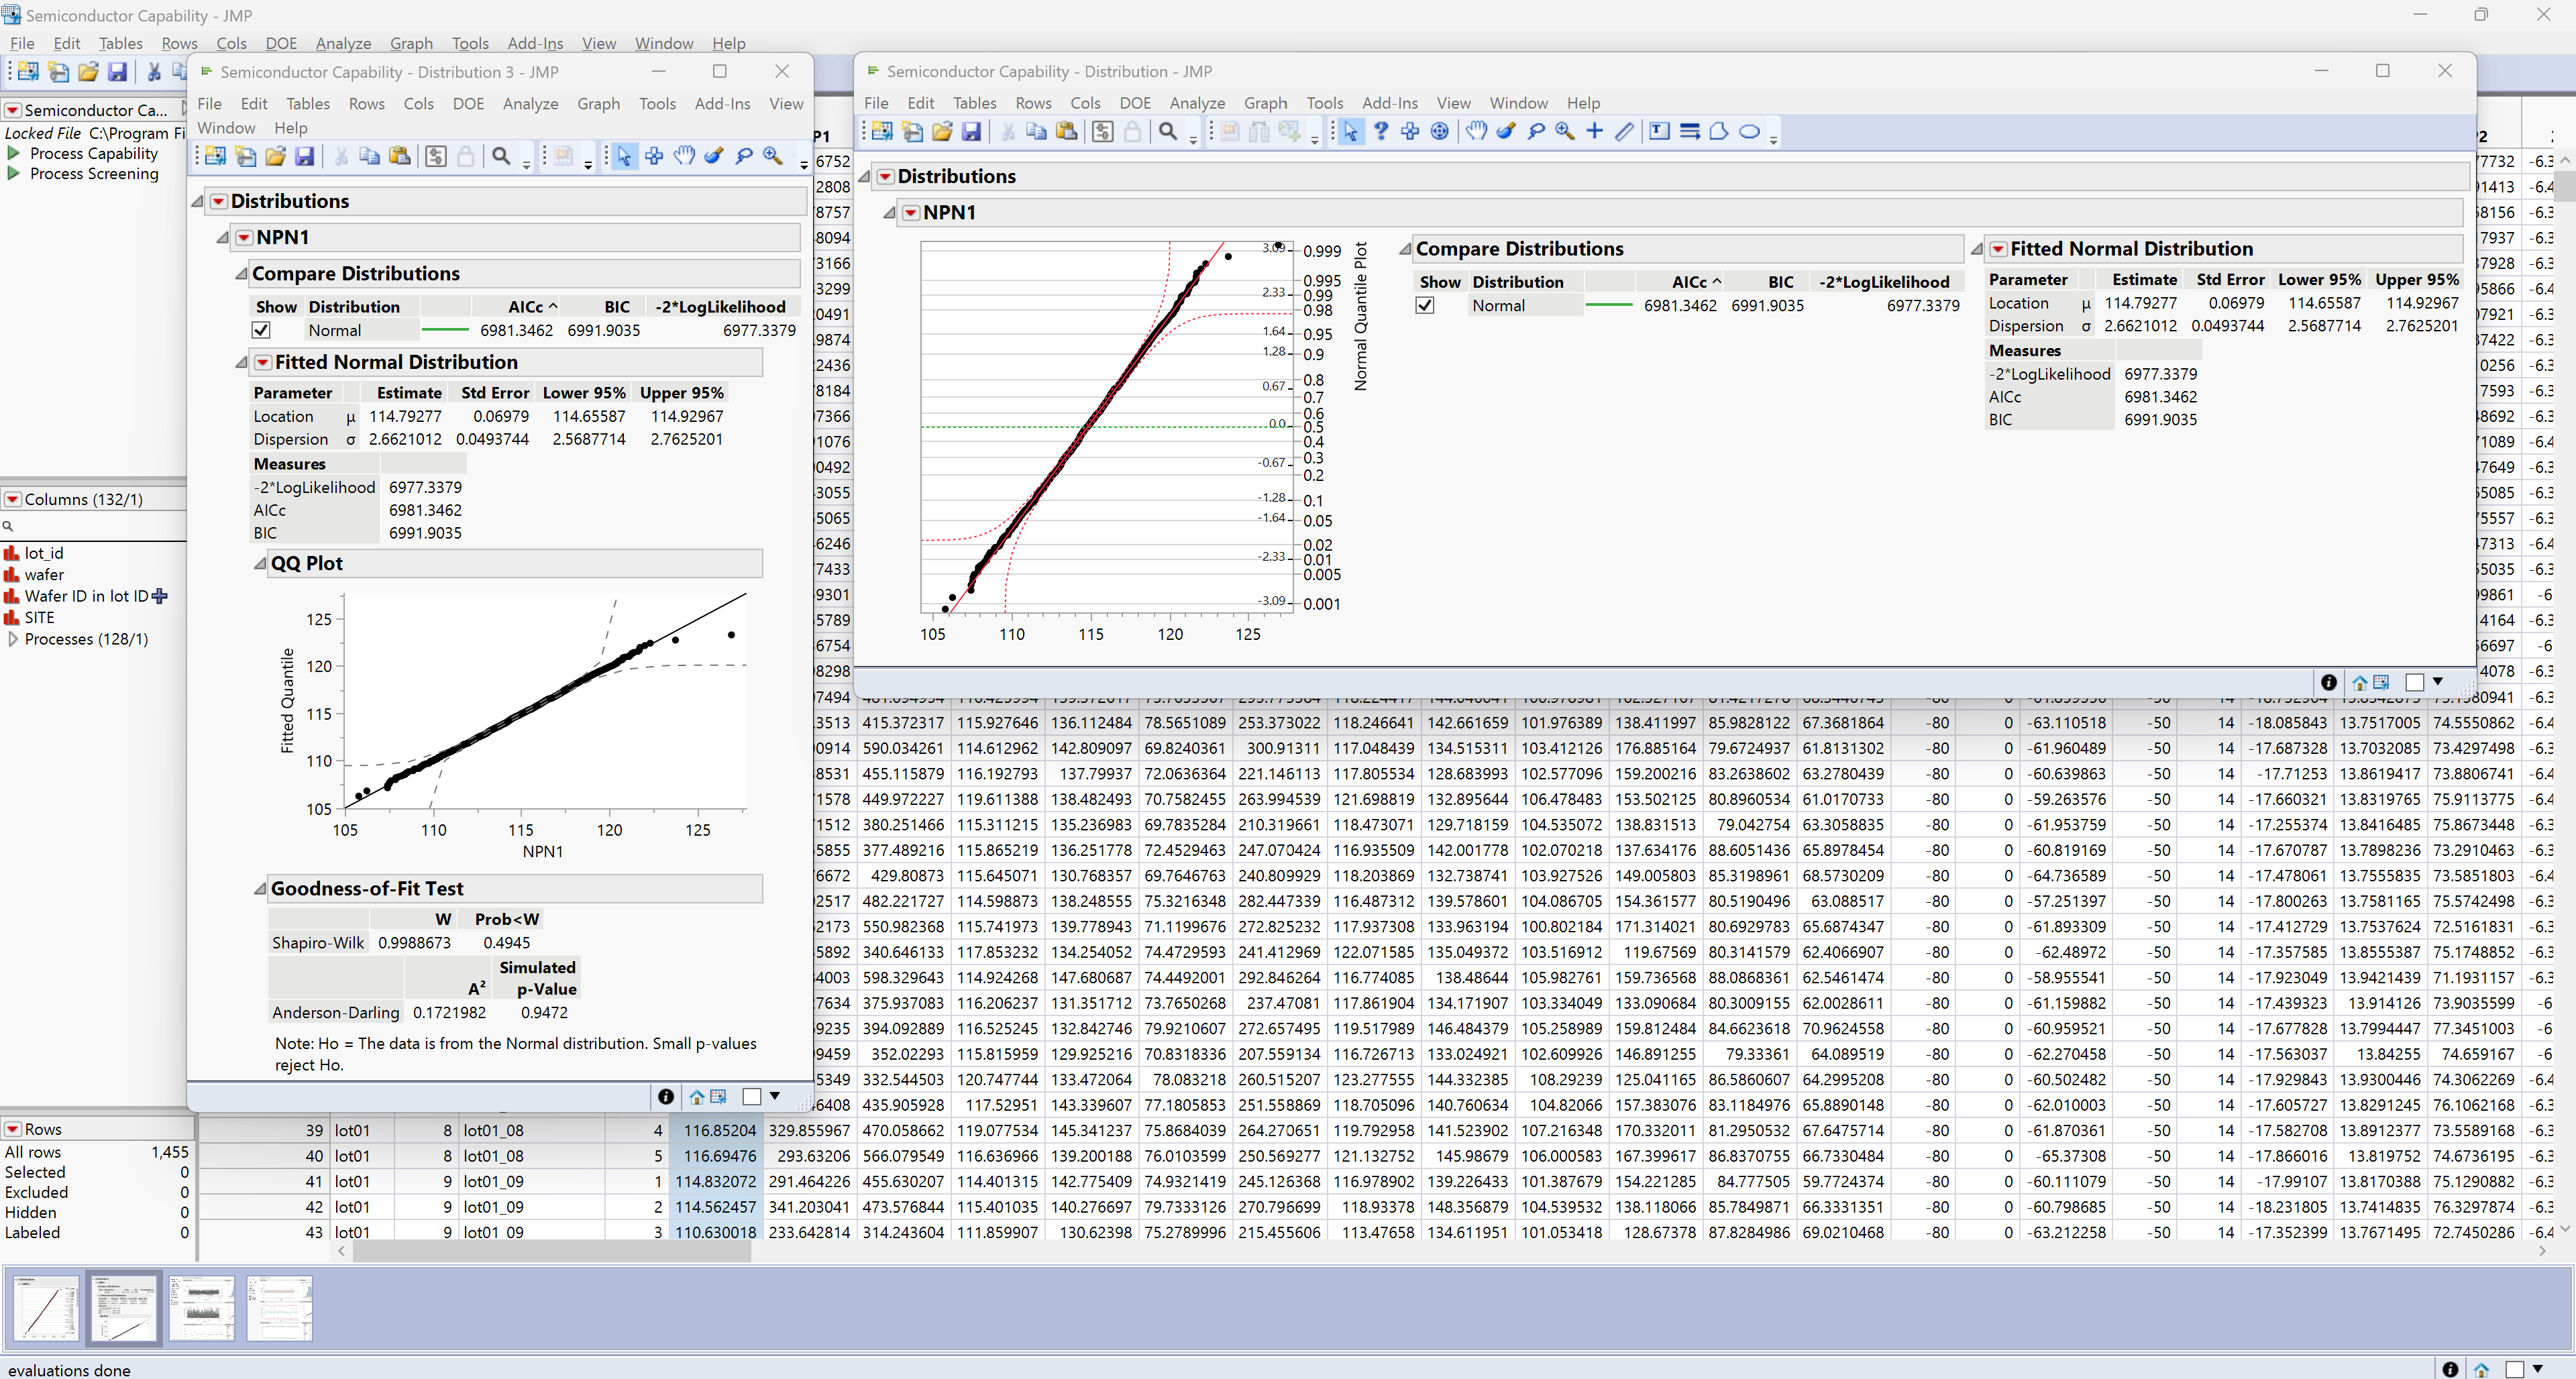
Task: Run the Process Screening table script
Action: (13, 173)
